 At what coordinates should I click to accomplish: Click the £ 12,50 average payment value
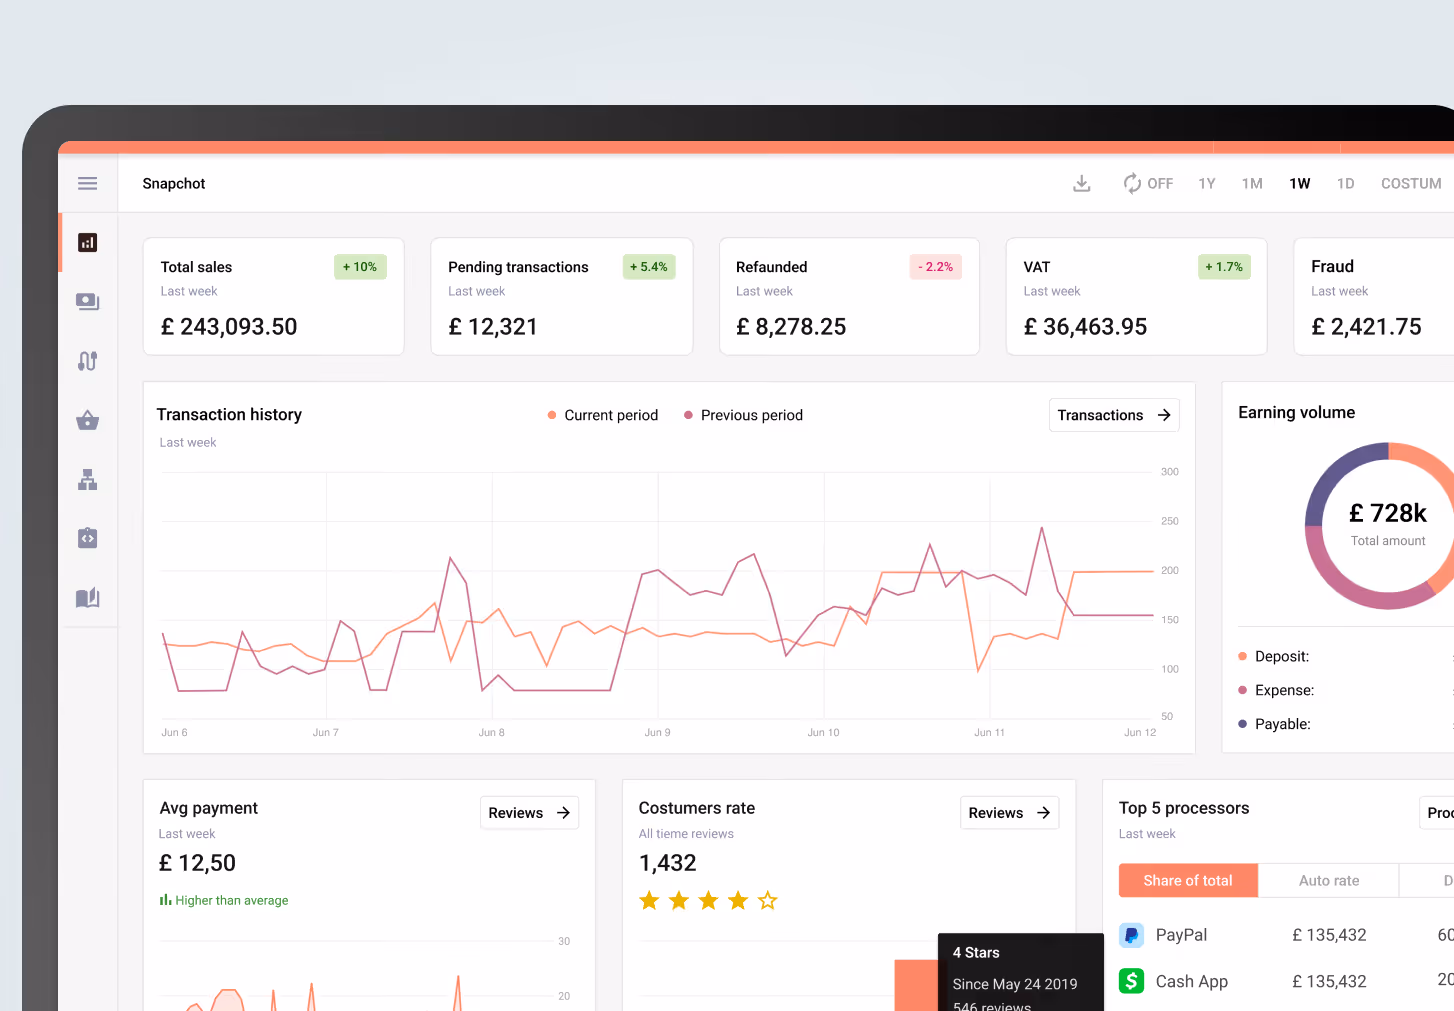198,863
